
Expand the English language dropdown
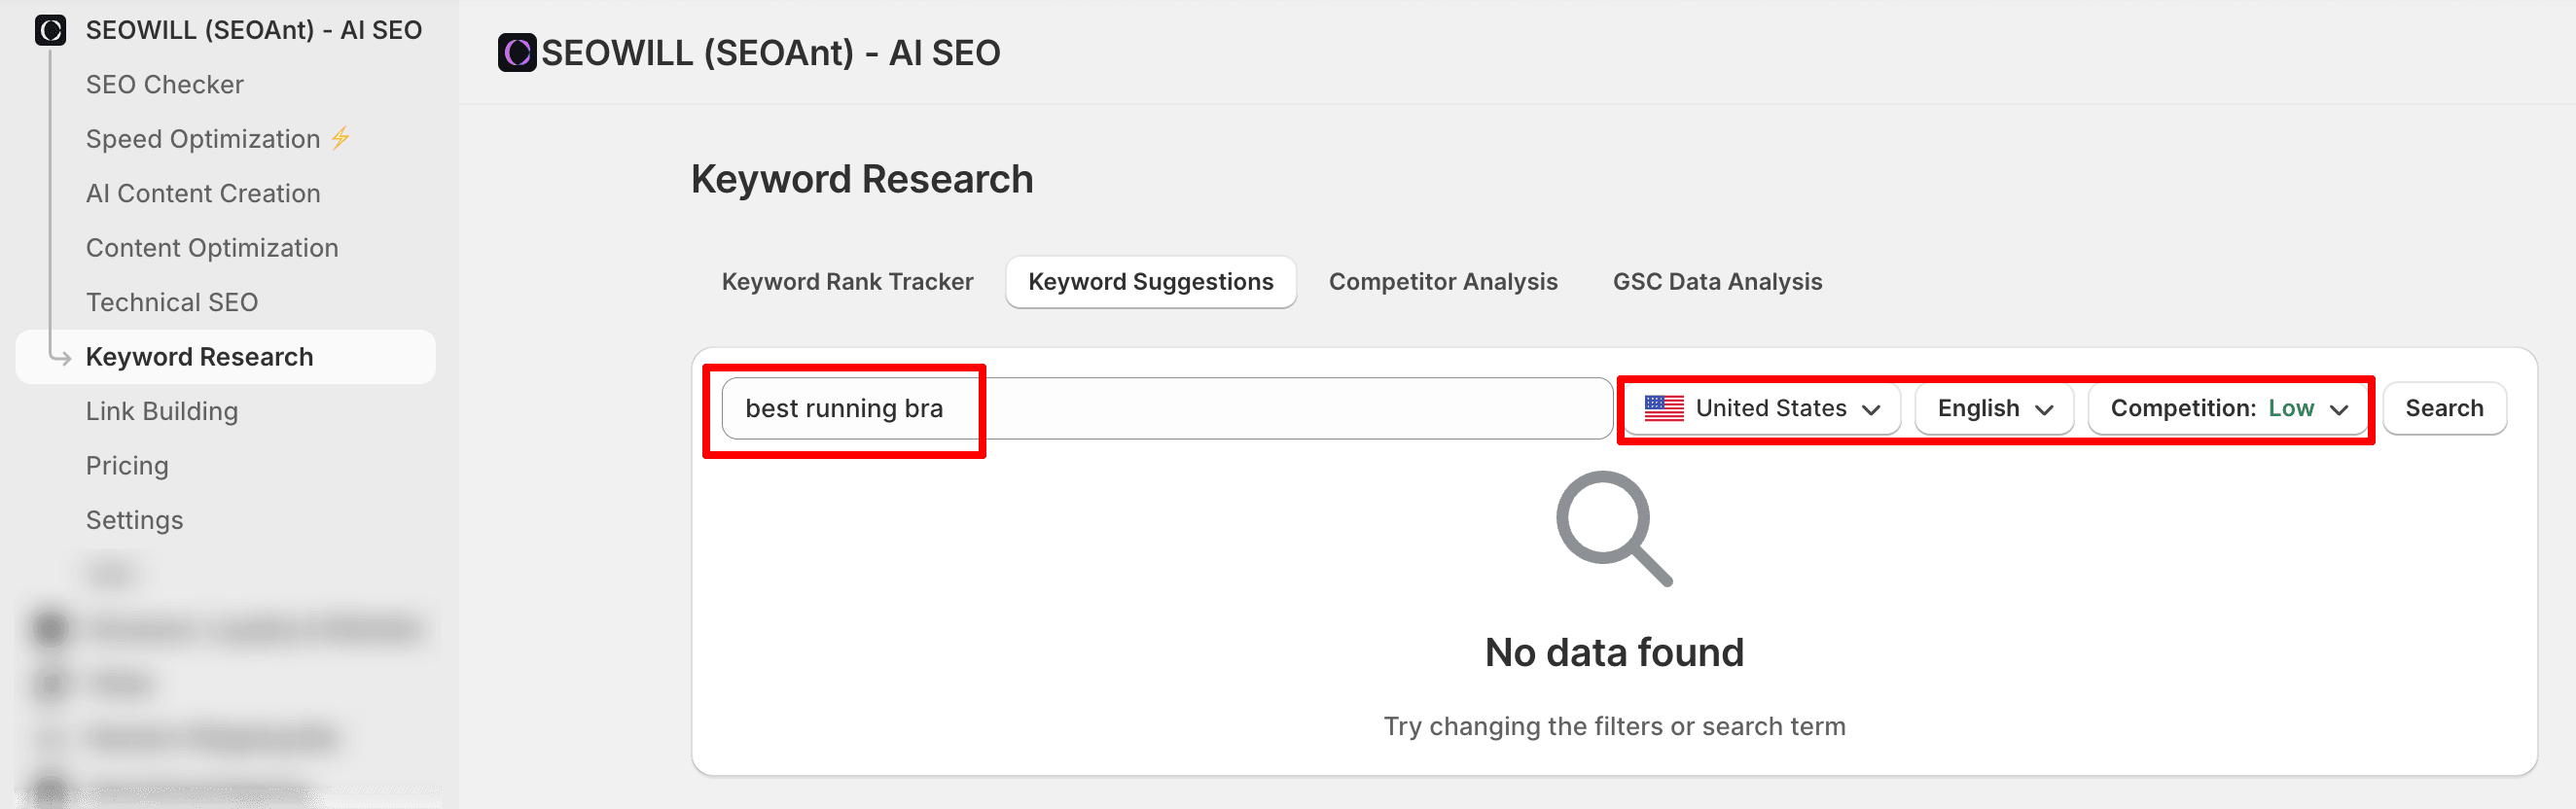click(x=1994, y=408)
